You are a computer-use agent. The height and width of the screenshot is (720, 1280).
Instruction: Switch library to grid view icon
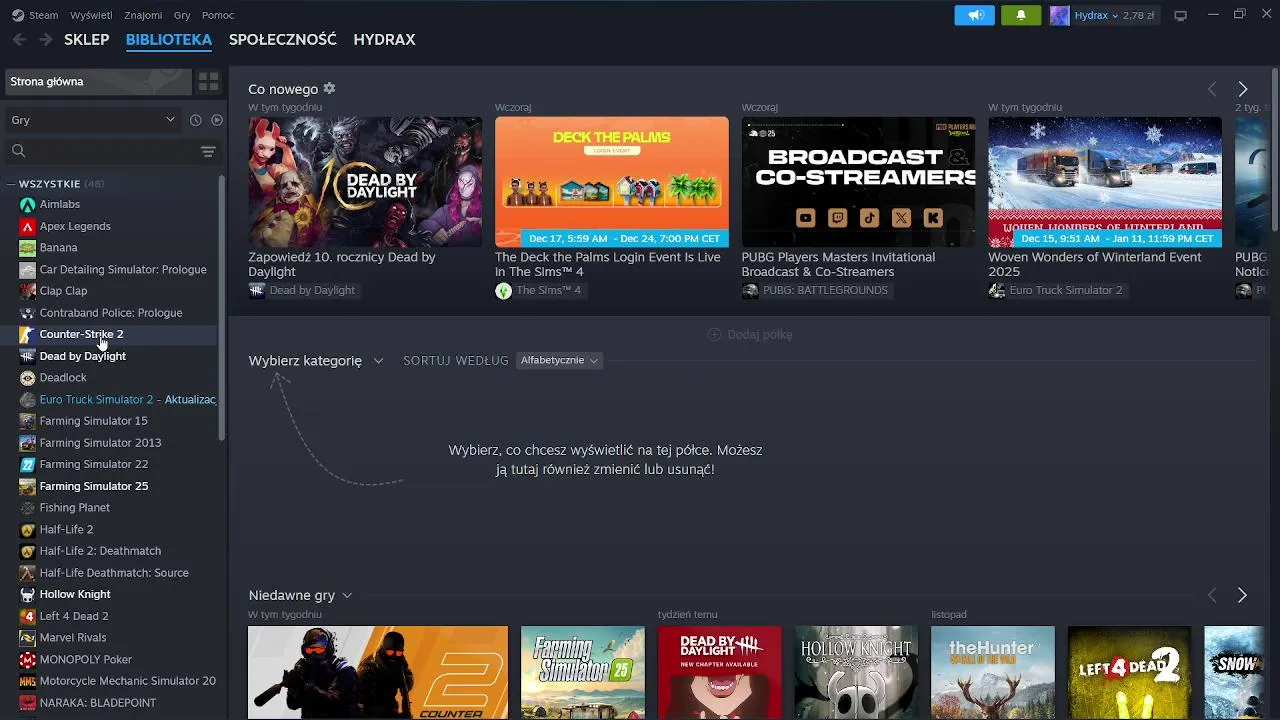(208, 82)
